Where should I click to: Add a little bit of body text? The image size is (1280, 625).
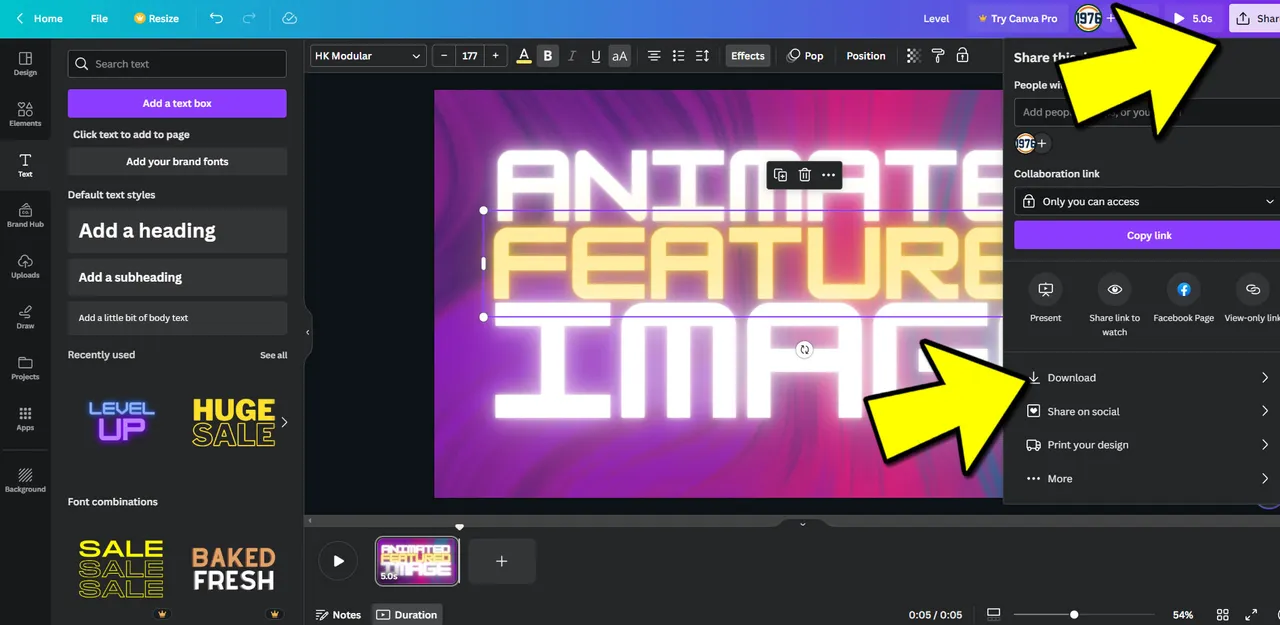pos(177,318)
